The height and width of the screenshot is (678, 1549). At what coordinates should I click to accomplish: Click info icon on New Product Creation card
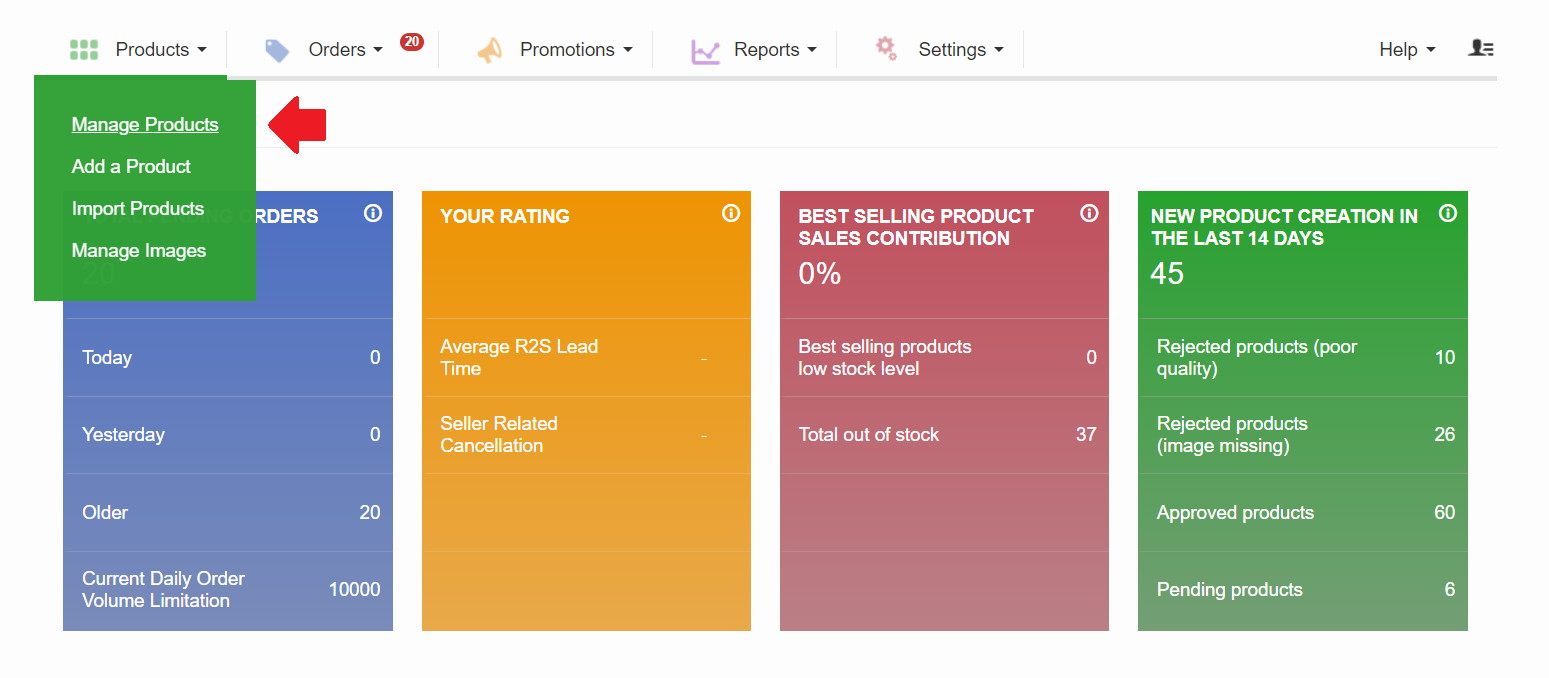point(1447,213)
